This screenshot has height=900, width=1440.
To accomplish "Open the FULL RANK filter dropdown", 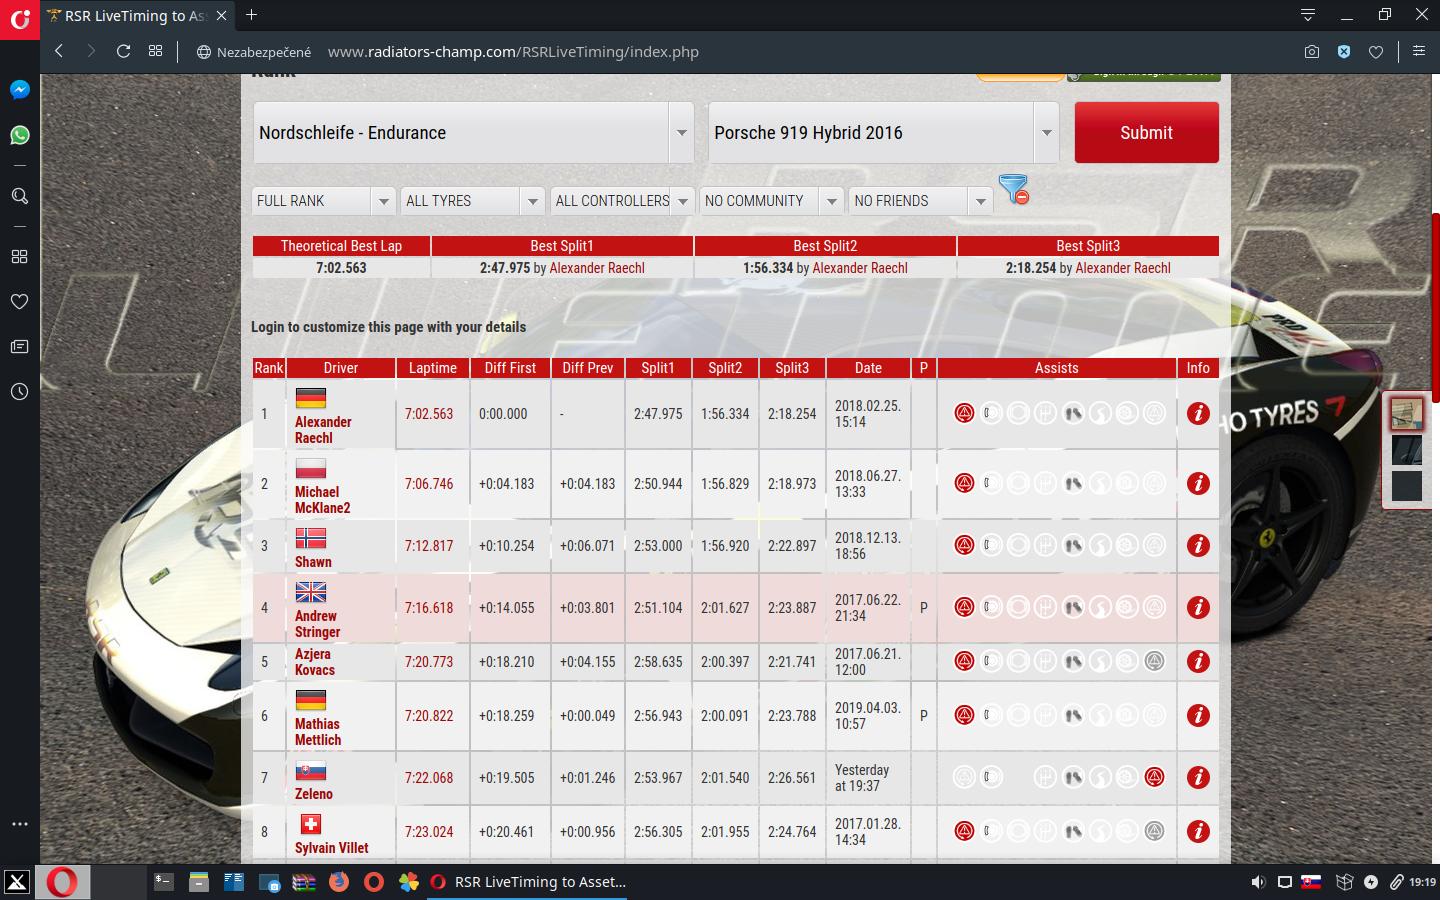I will (x=325, y=201).
